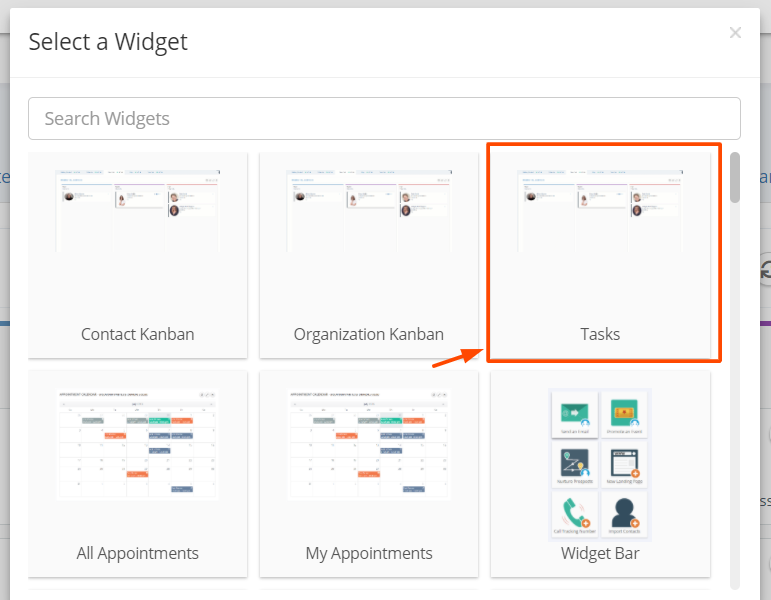Click the Call Tracking Number phone icon
Image resolution: width=771 pixels, height=600 pixels.
pos(574,512)
